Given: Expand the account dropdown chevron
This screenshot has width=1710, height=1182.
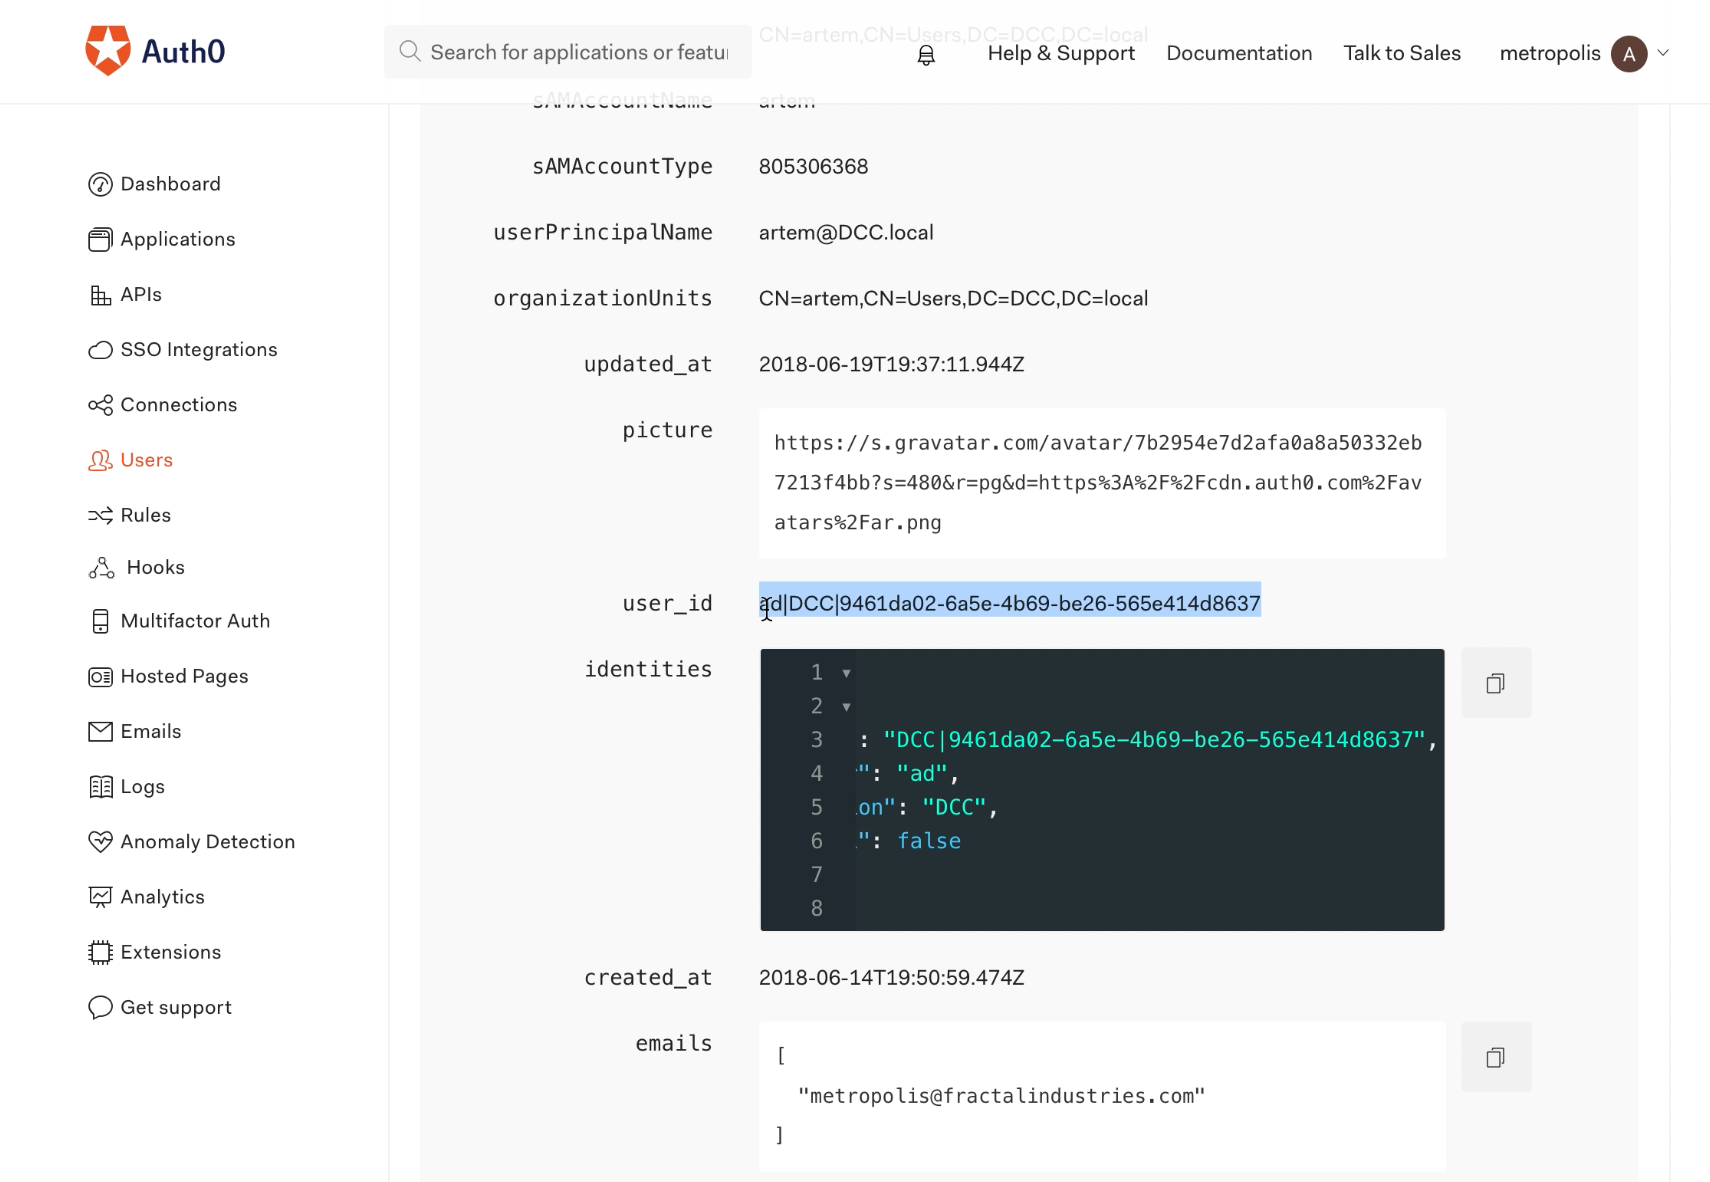Looking at the screenshot, I should [1663, 53].
